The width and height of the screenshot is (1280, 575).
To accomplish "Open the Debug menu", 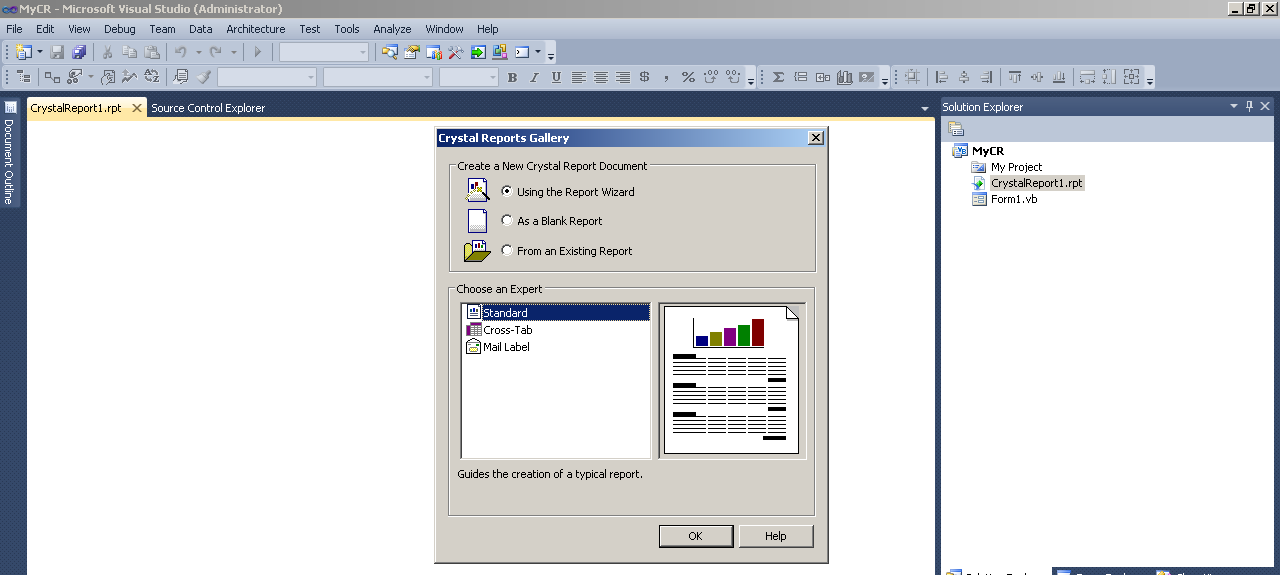I will (120, 29).
